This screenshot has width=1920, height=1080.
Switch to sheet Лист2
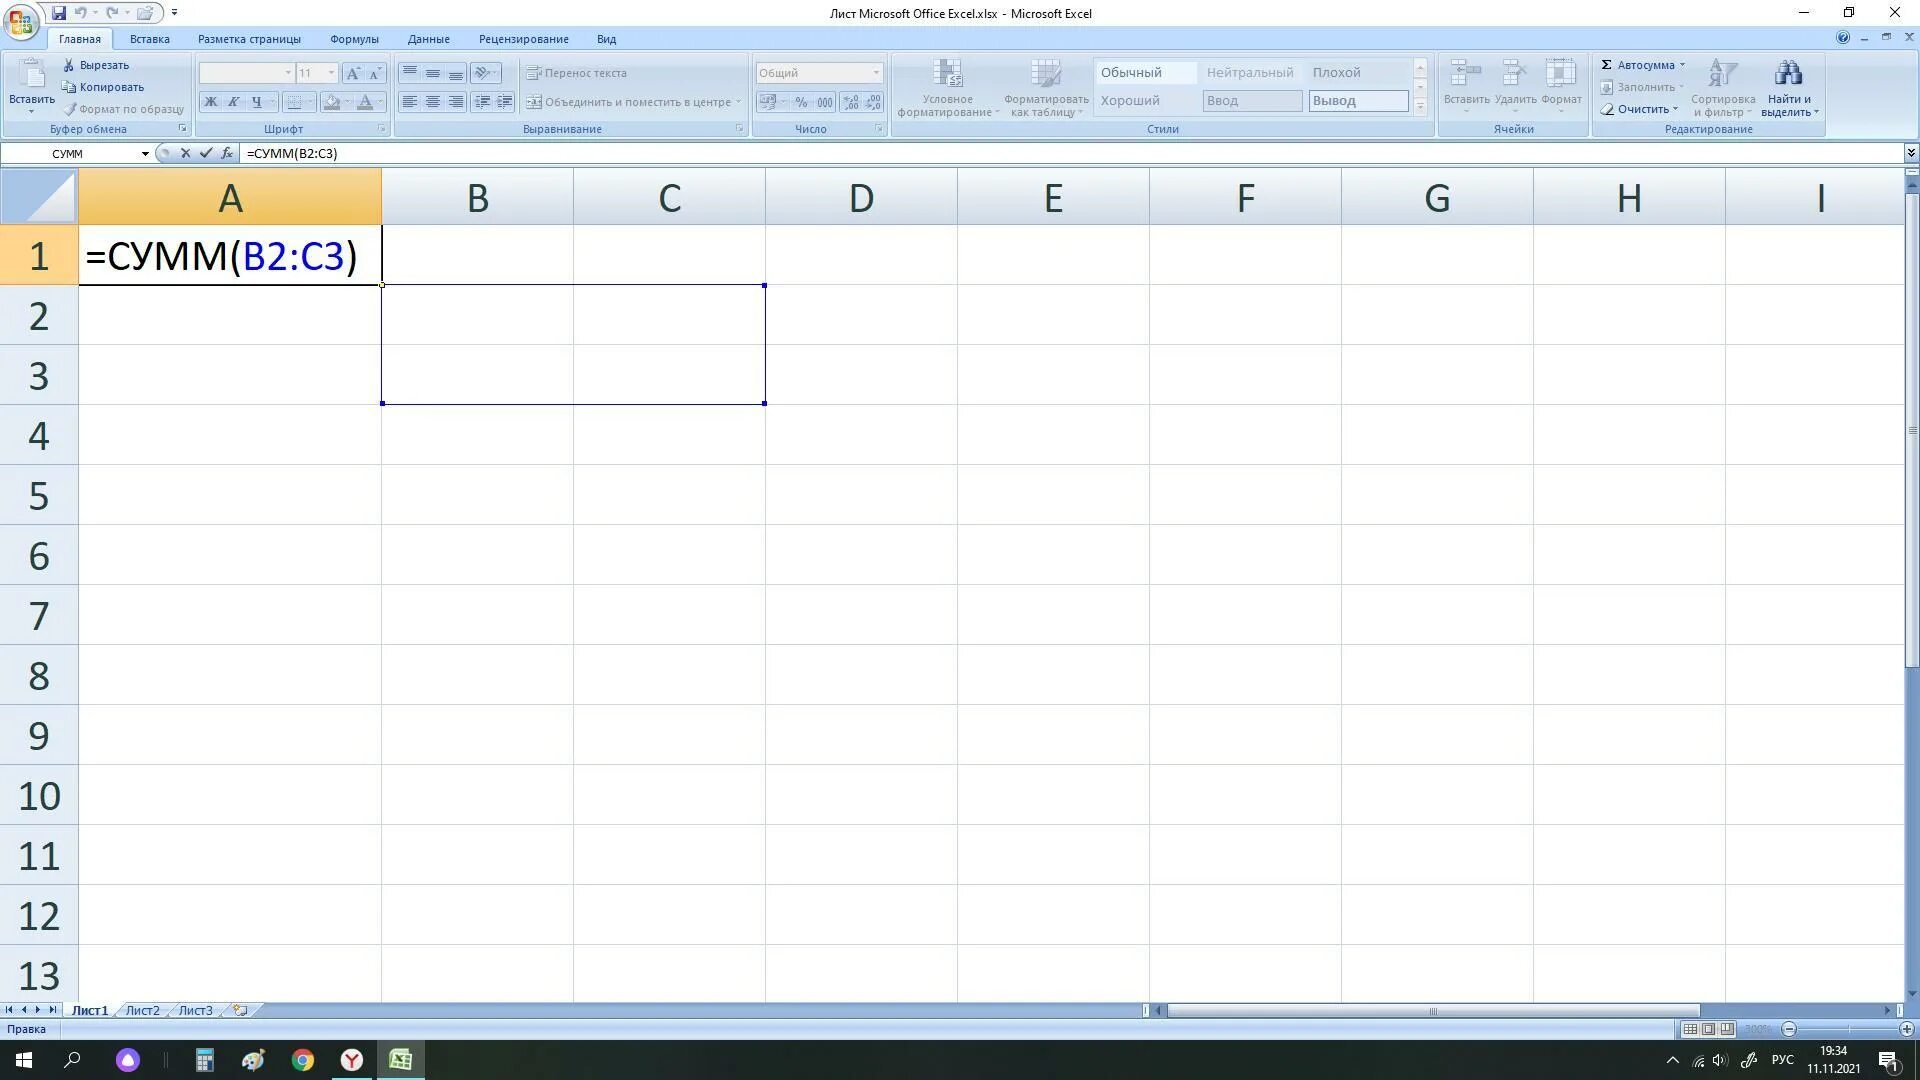(142, 1011)
